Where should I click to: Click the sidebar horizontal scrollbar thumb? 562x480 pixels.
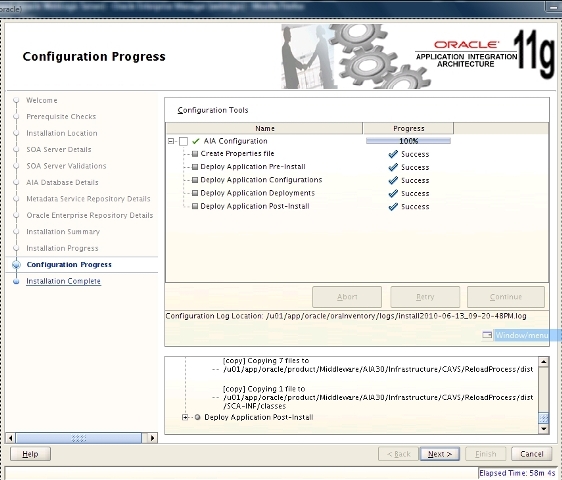pyautogui.click(x=79, y=438)
